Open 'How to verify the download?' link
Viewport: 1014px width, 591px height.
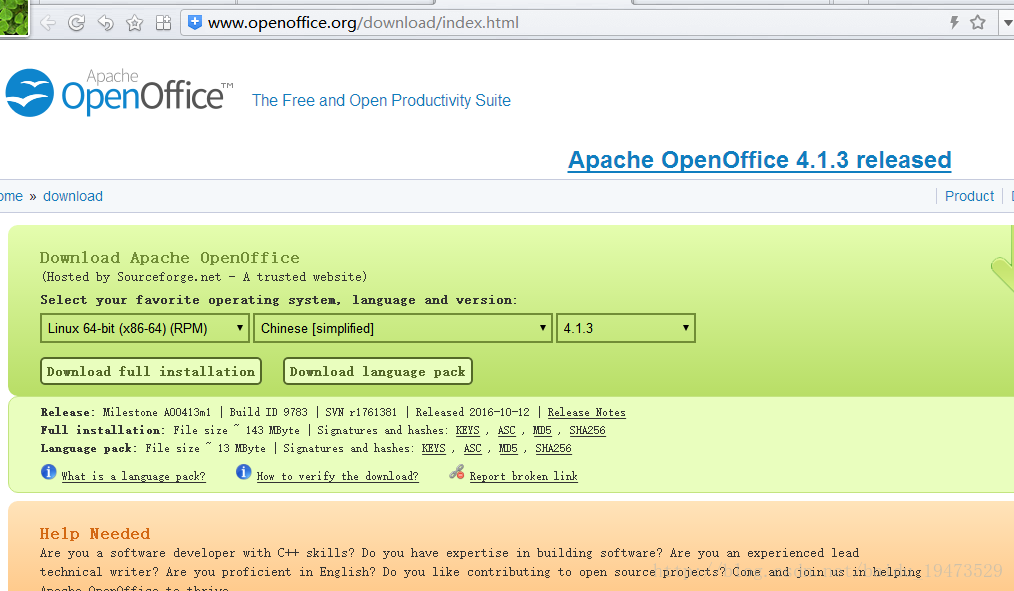(x=338, y=477)
